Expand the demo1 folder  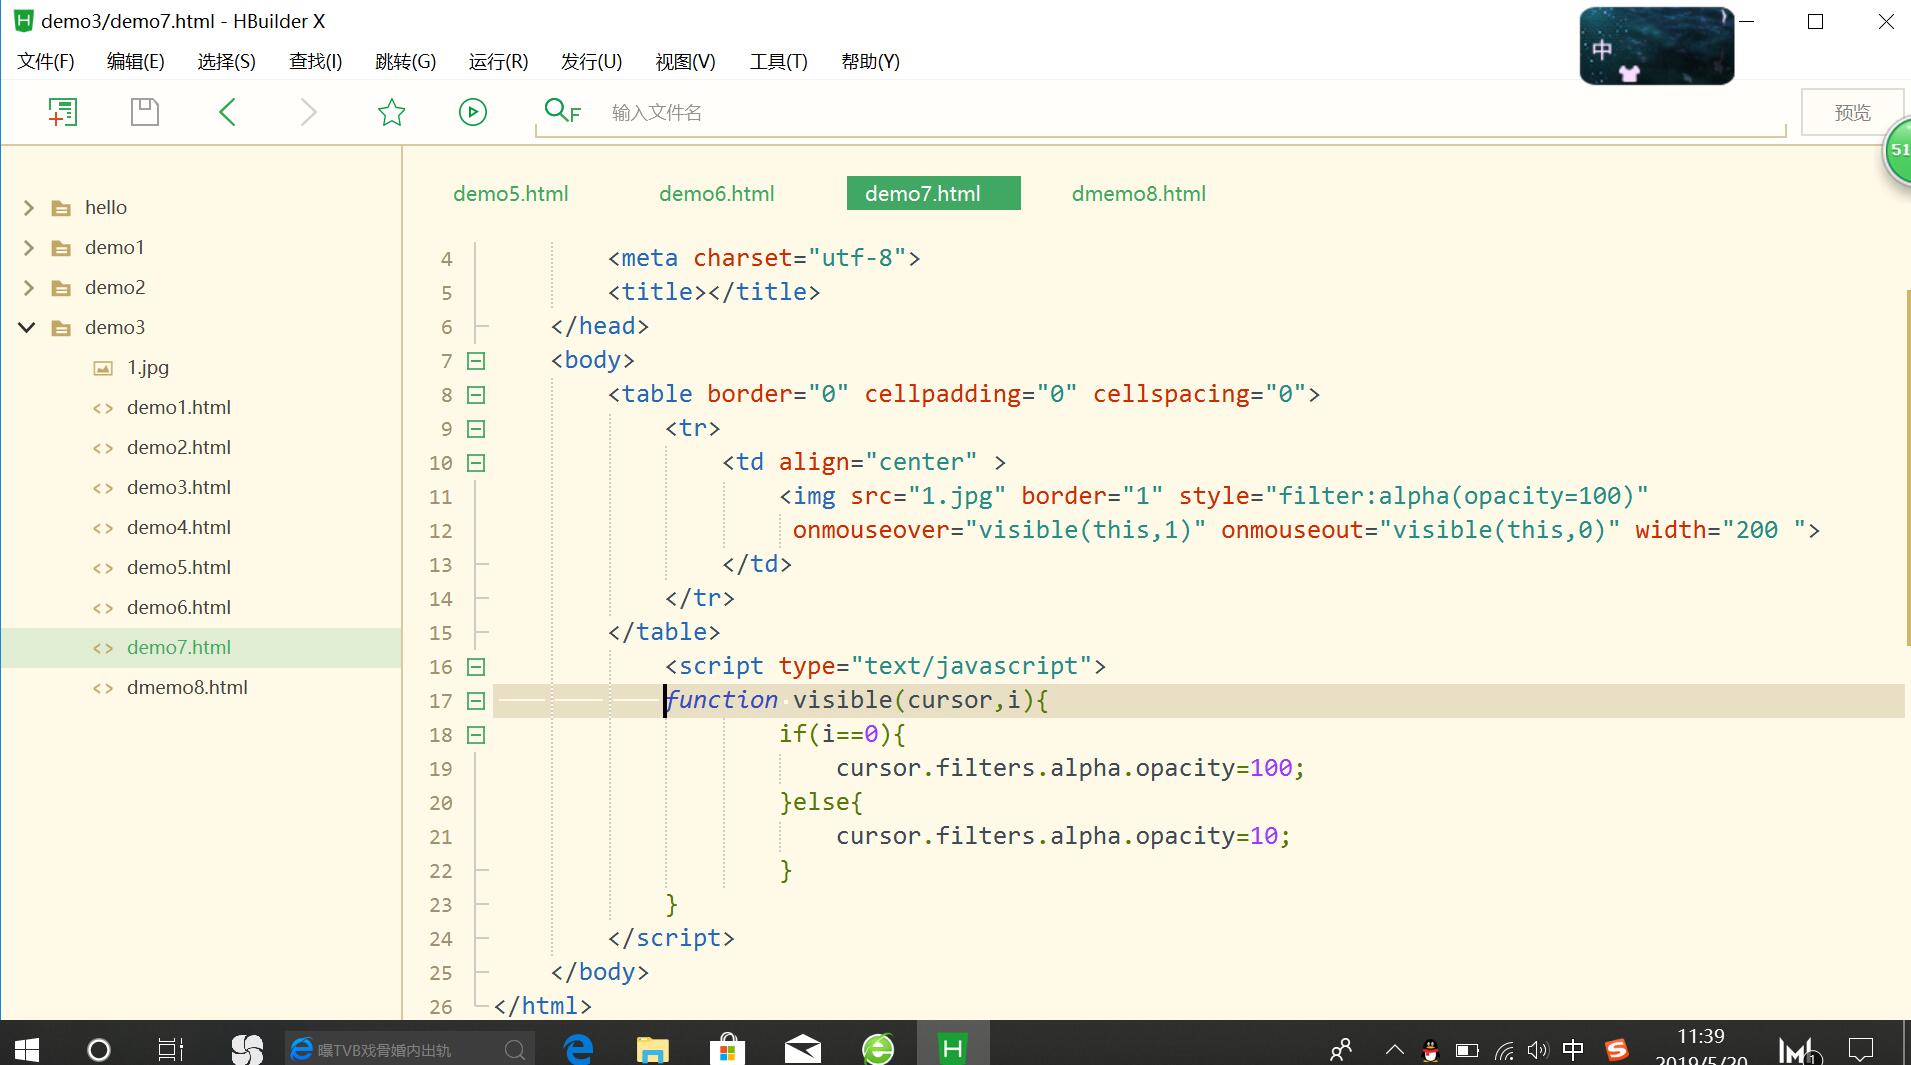click(29, 248)
